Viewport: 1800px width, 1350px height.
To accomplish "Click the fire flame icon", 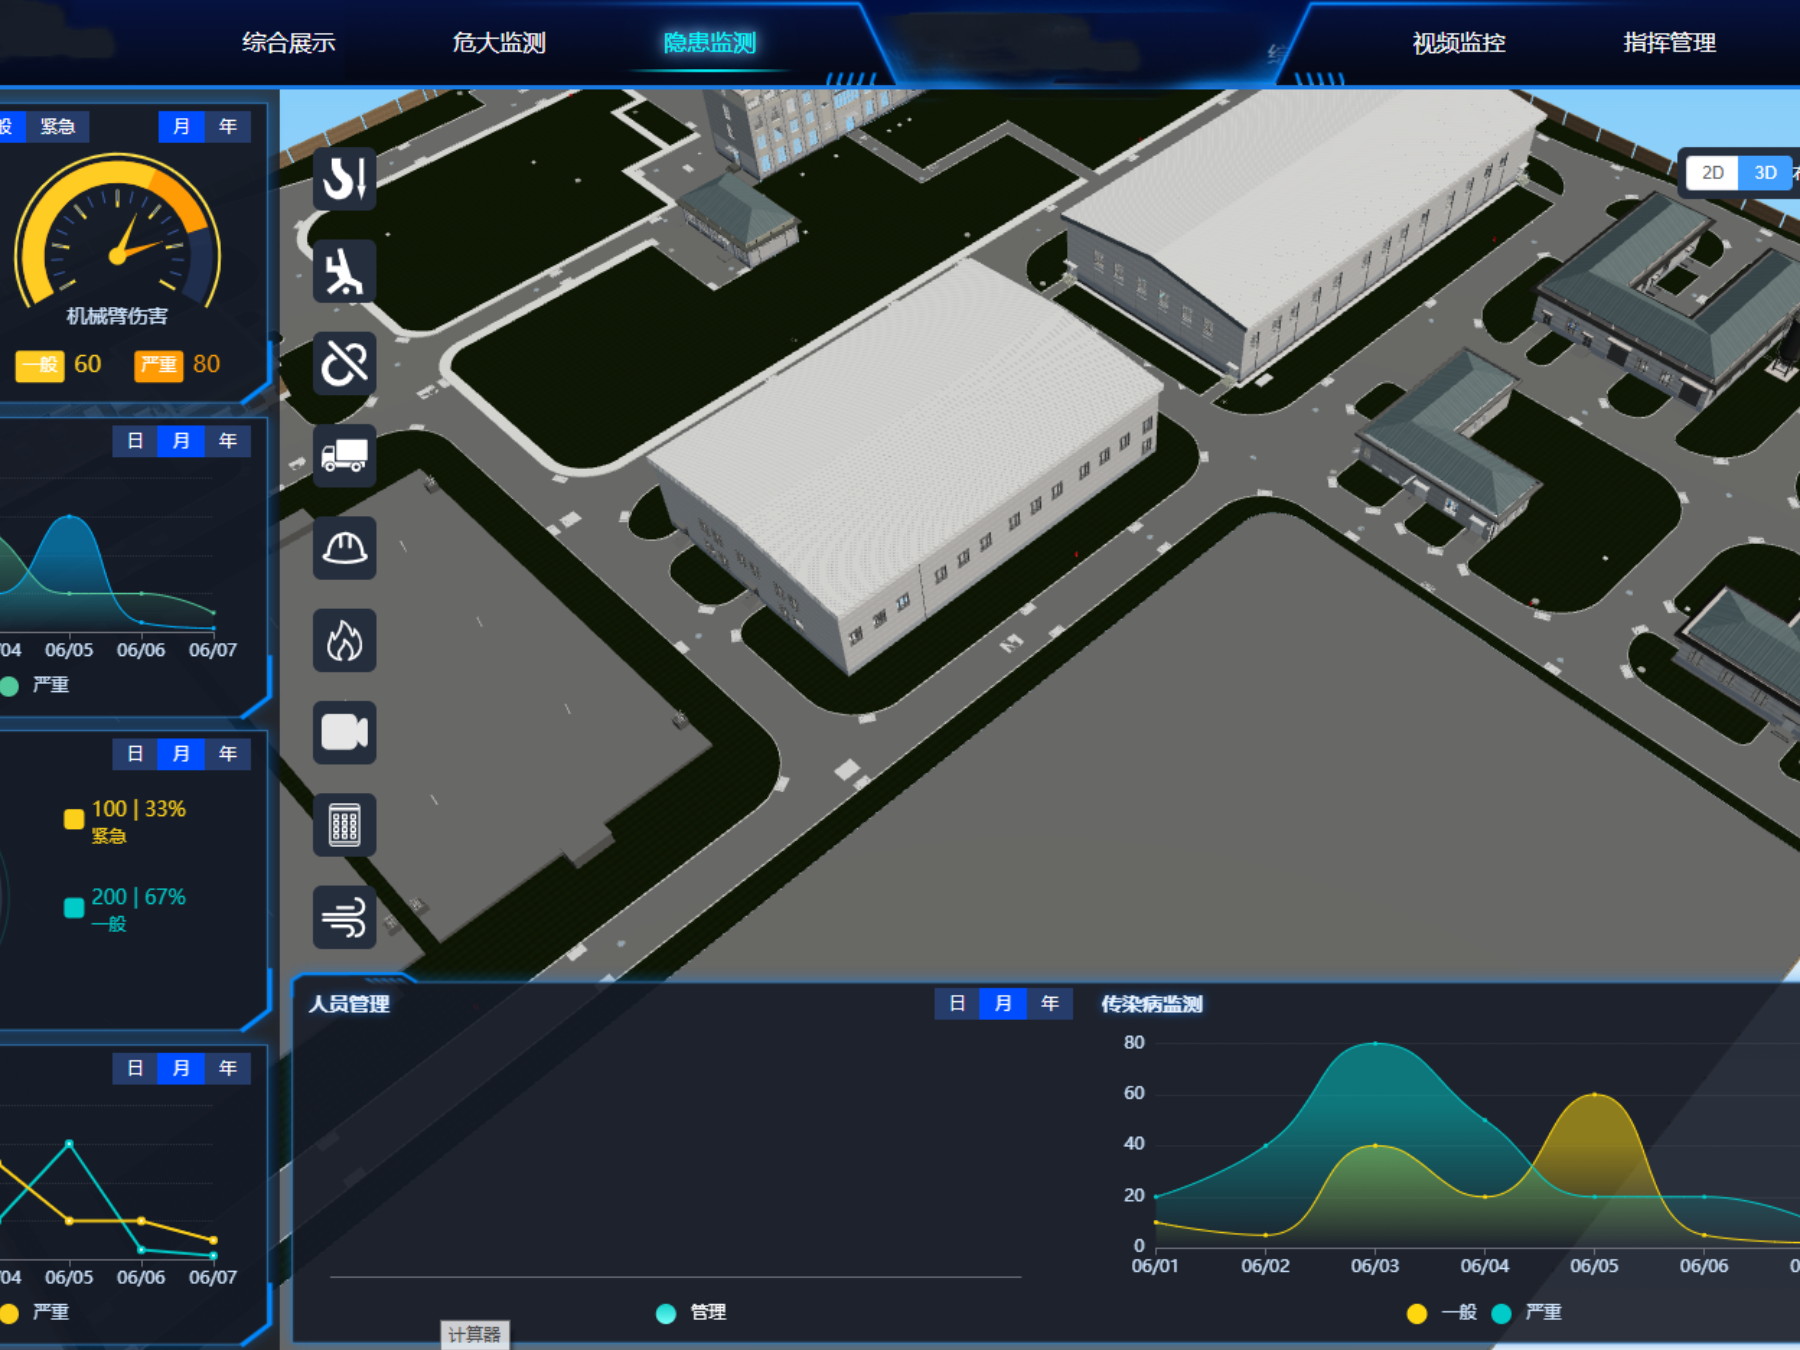I will pyautogui.click(x=344, y=641).
